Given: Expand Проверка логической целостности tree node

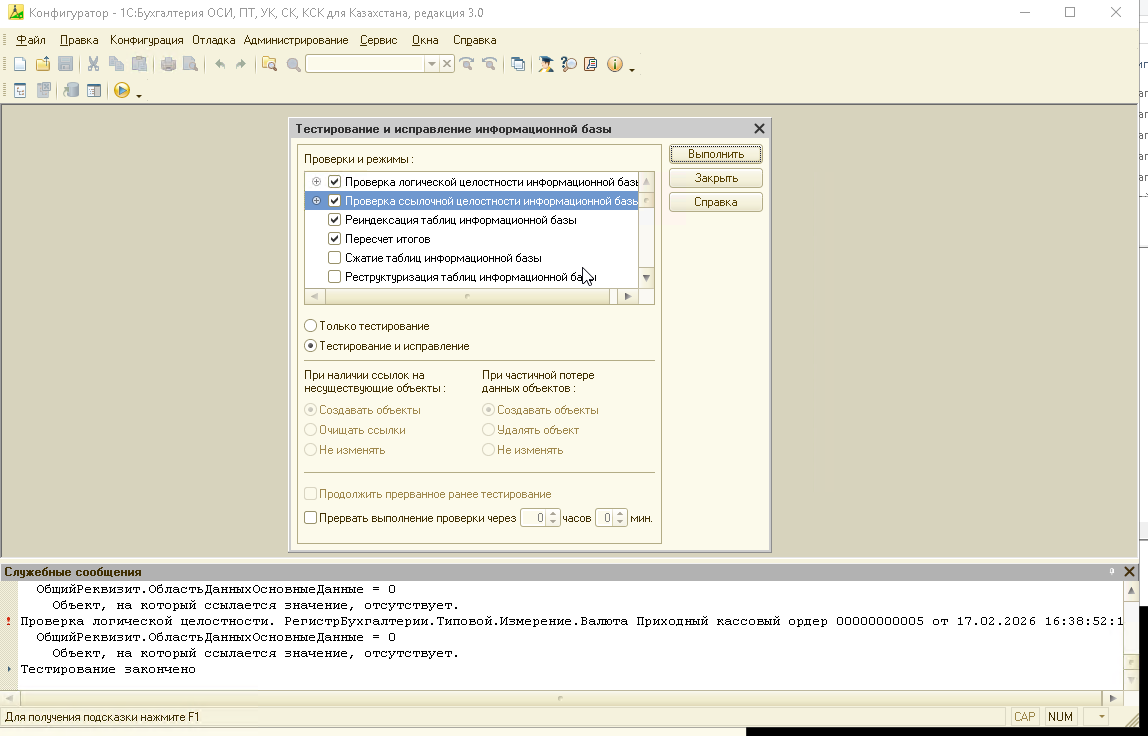Looking at the screenshot, I should tap(316, 182).
